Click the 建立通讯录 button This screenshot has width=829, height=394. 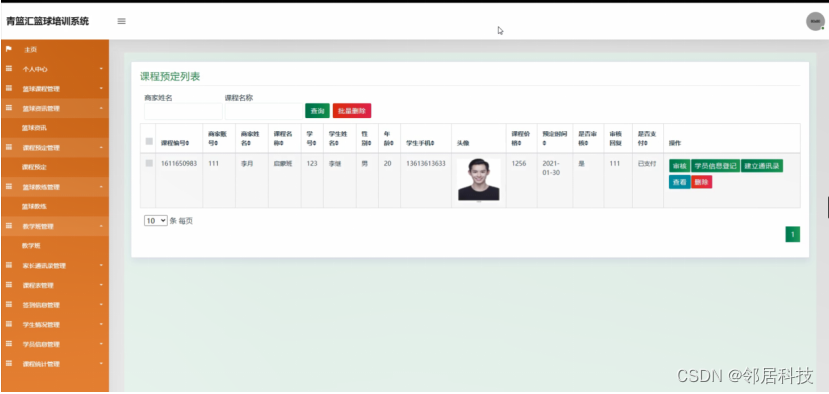pyautogui.click(x=762, y=166)
